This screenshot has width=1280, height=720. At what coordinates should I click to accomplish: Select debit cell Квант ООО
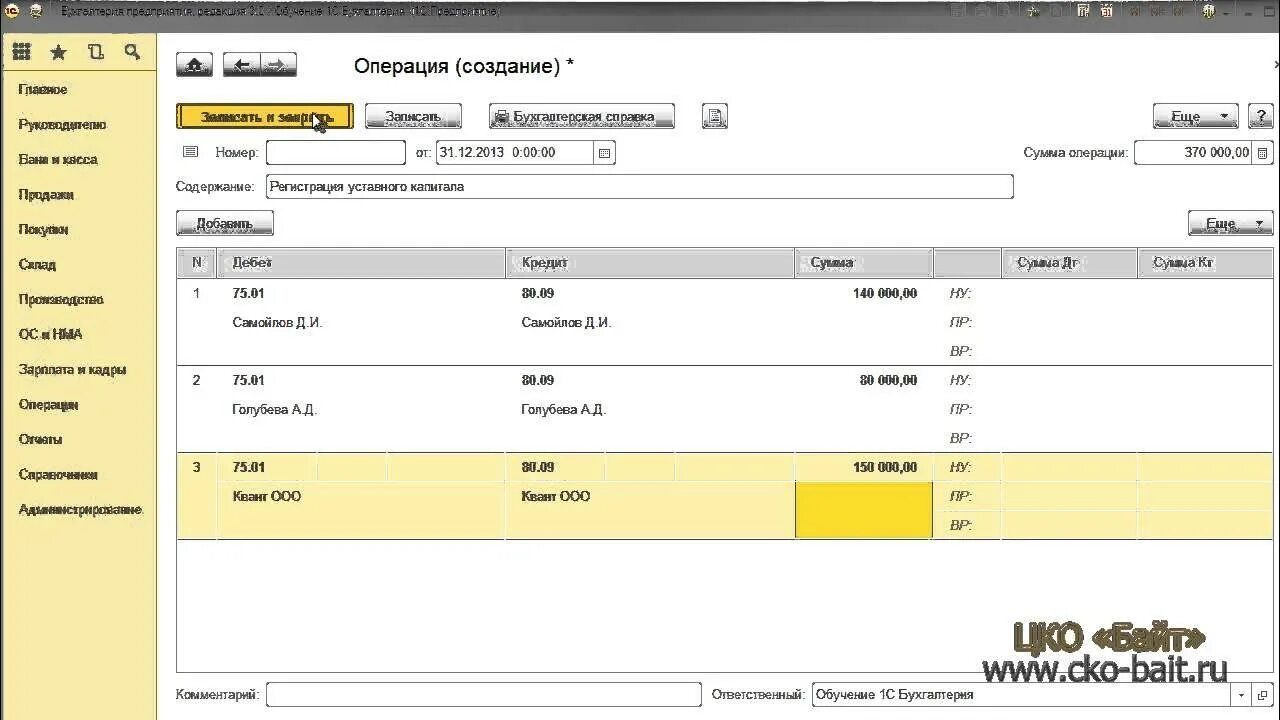coord(267,497)
